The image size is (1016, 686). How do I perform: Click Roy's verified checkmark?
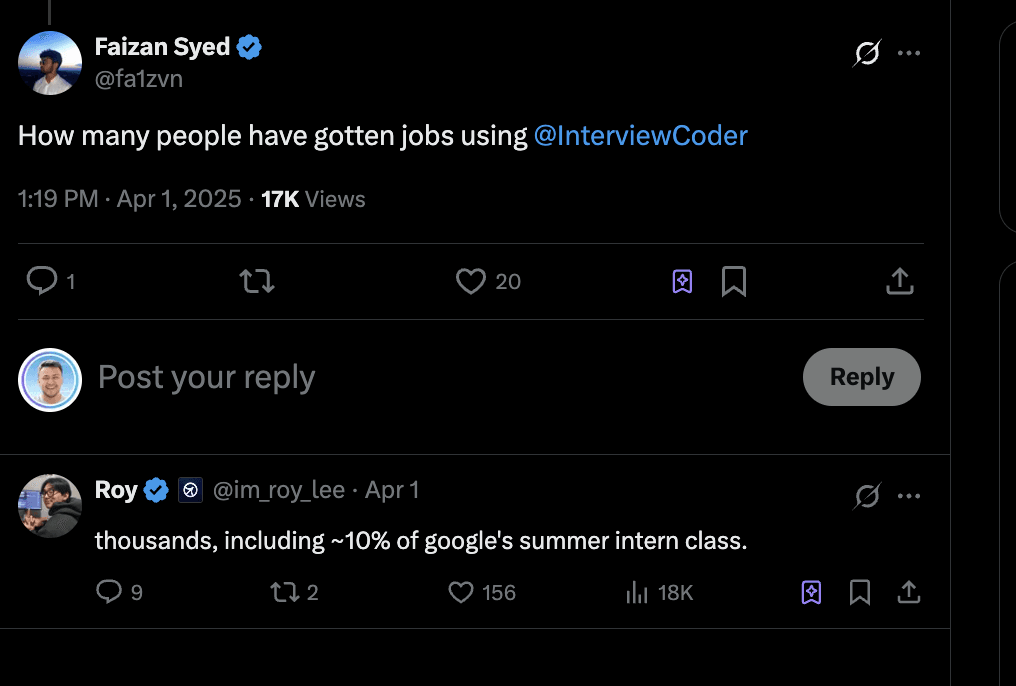tap(156, 490)
